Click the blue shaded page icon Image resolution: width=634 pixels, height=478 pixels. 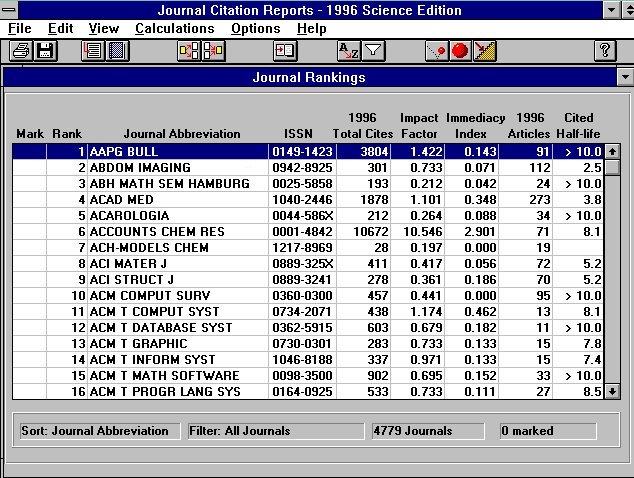pos(117,51)
